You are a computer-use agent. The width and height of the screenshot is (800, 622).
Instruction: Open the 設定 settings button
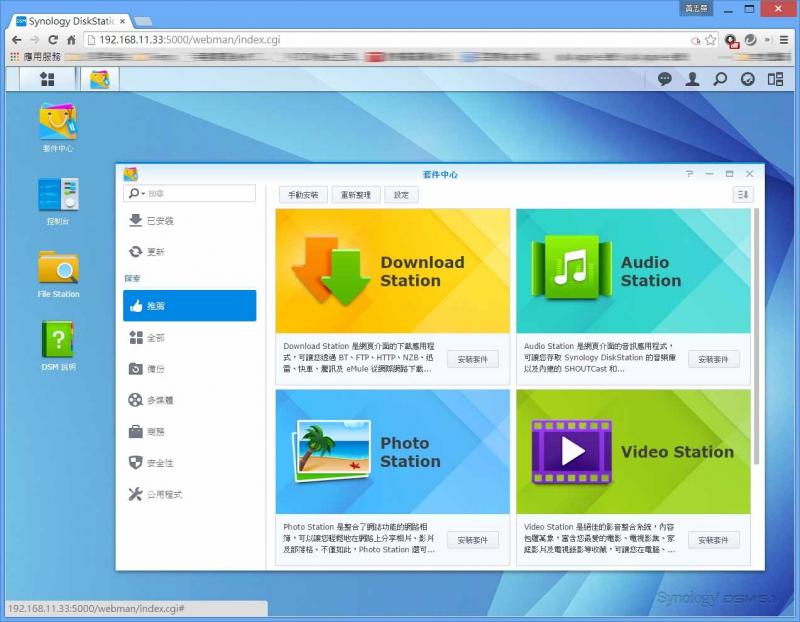401,194
